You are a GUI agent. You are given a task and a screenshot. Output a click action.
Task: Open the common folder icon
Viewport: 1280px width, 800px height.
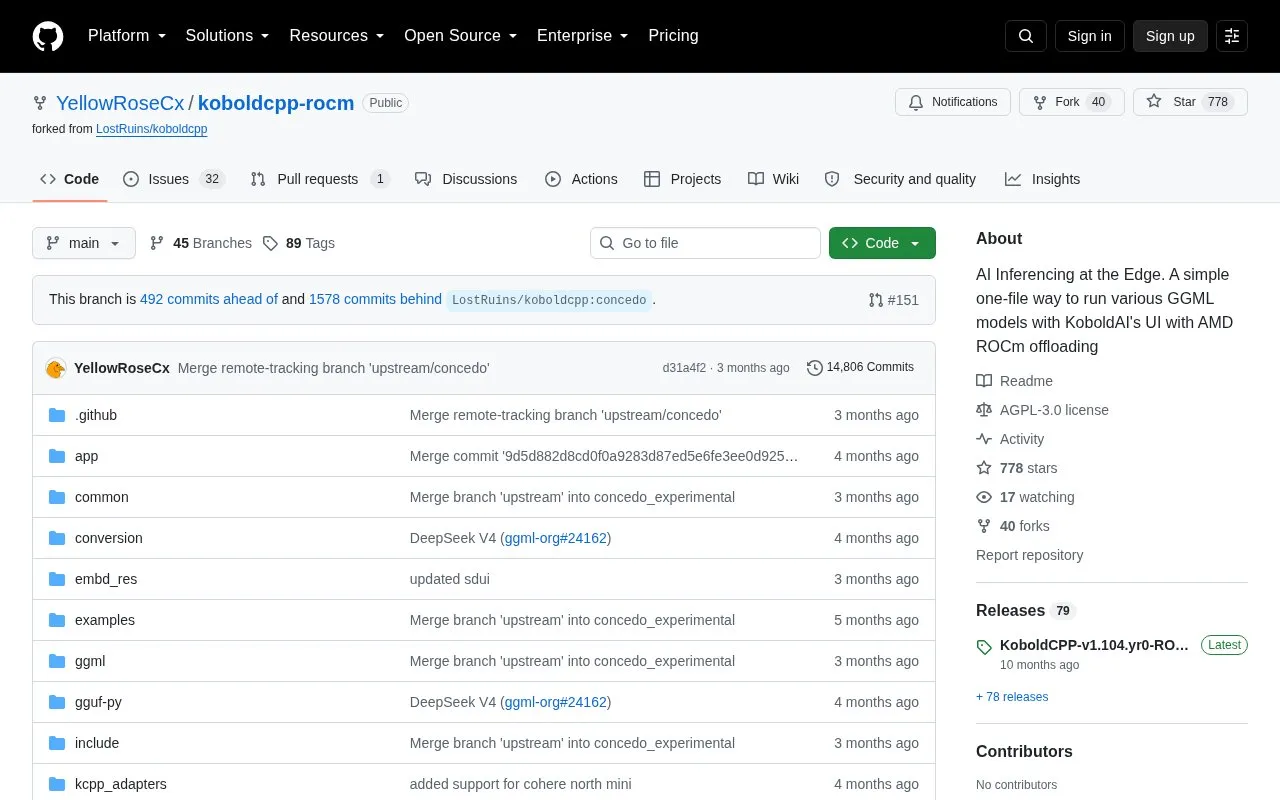[57, 497]
